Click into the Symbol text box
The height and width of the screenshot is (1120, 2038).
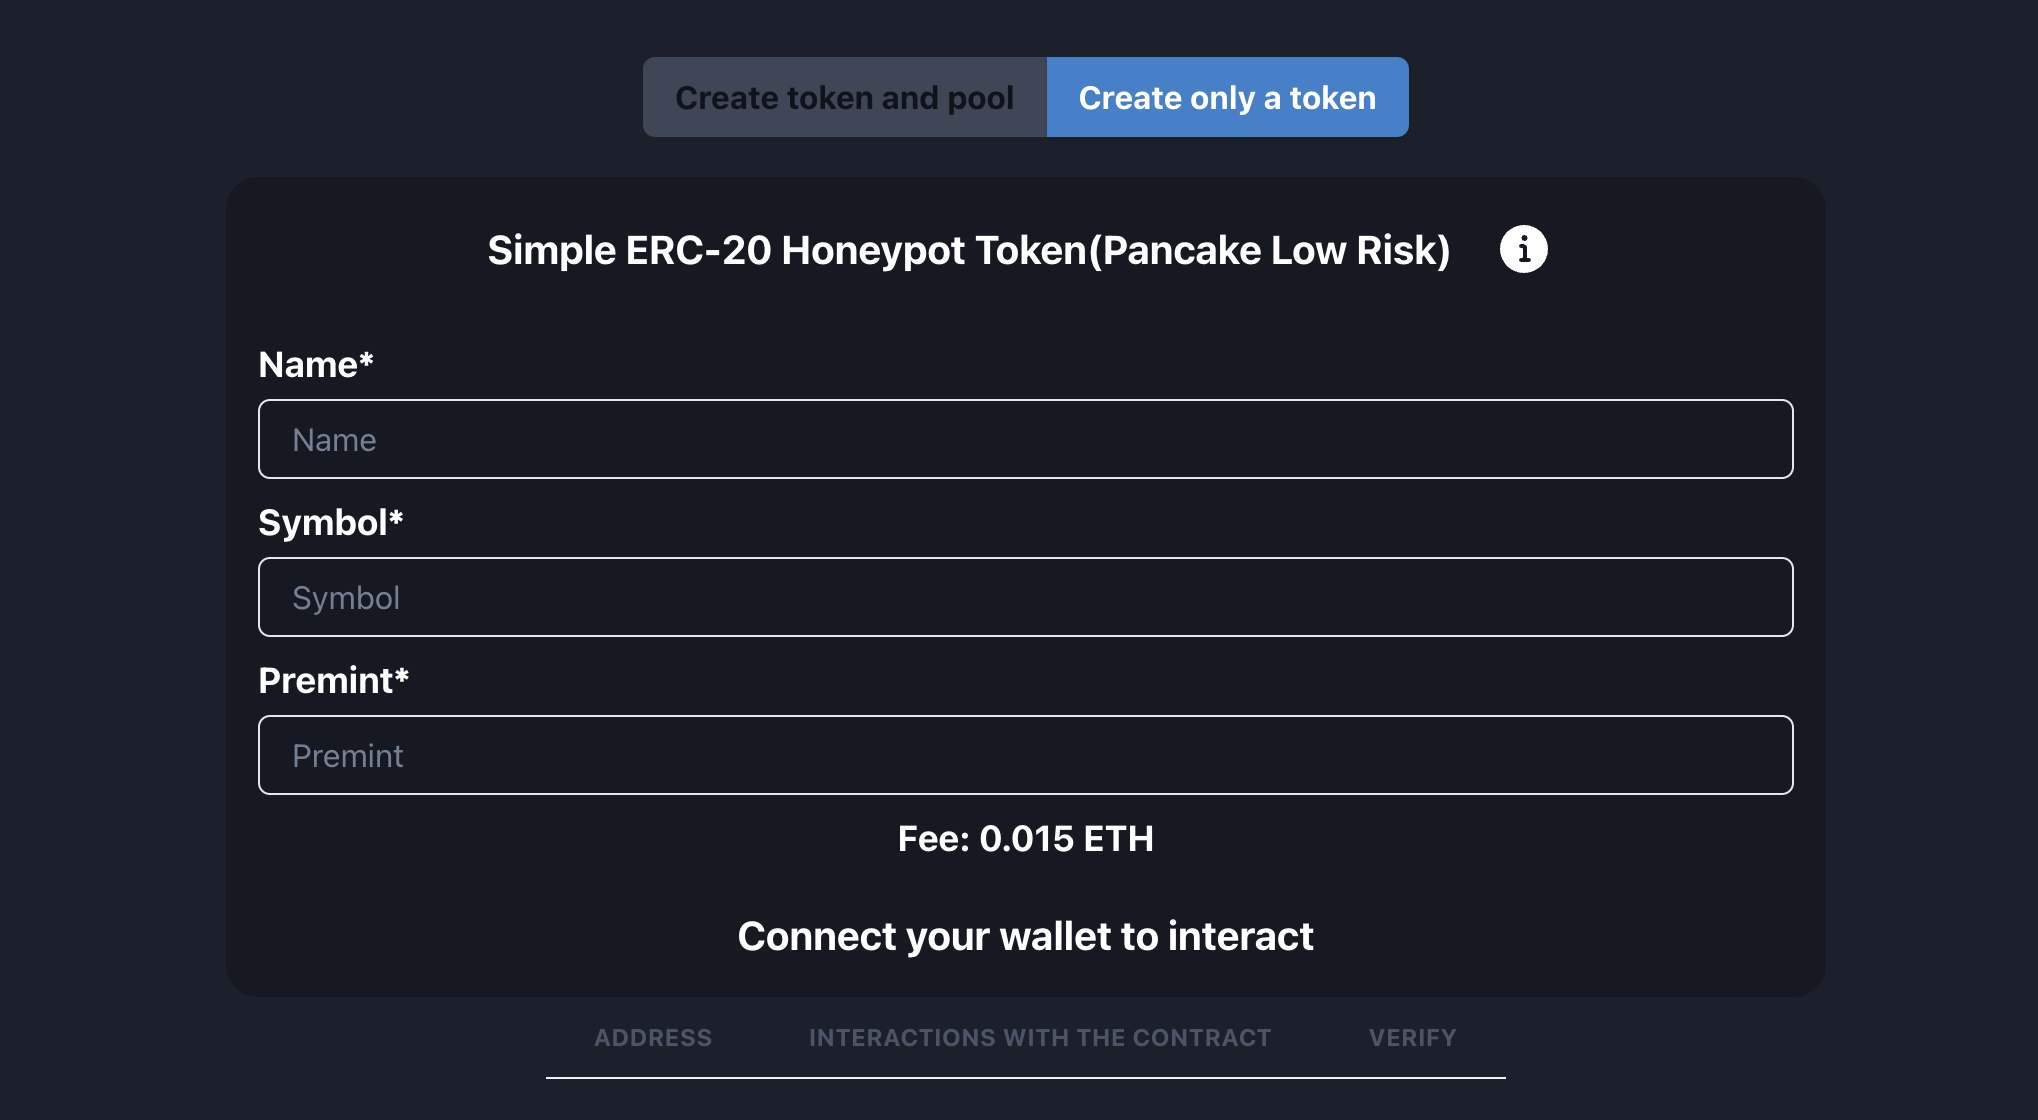point(1025,597)
